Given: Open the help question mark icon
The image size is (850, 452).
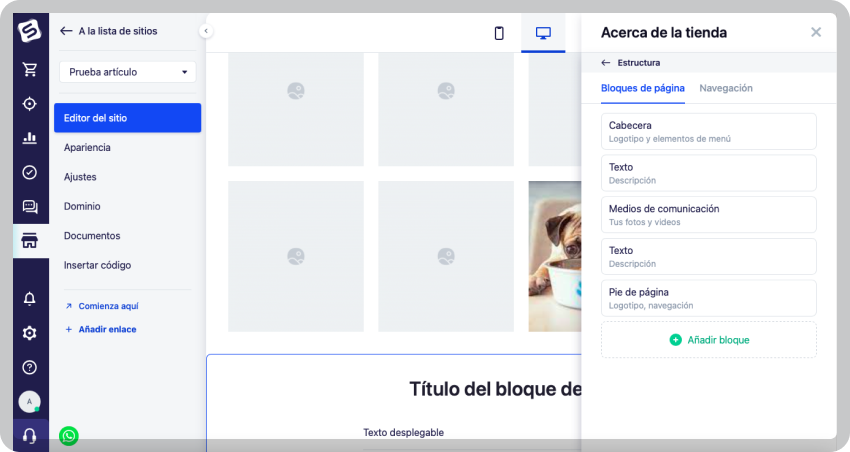Looking at the screenshot, I should point(30,367).
